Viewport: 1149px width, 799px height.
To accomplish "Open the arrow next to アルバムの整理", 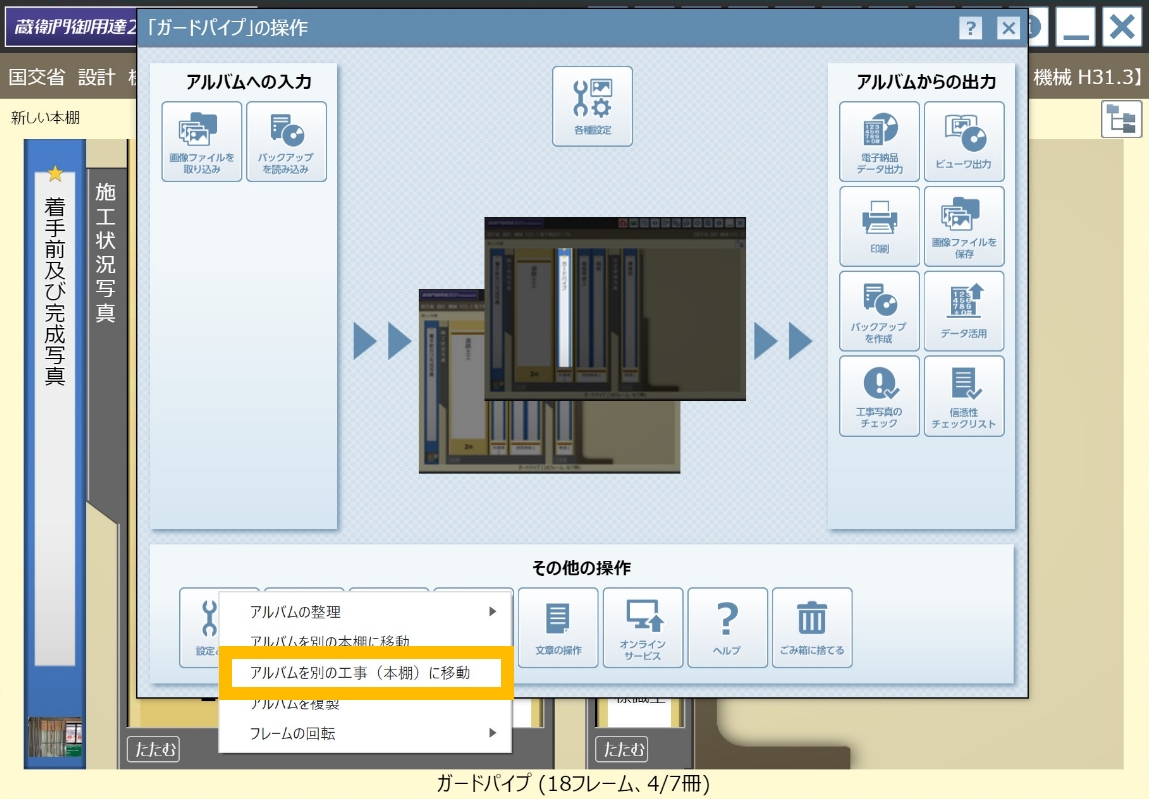I will pos(493,611).
